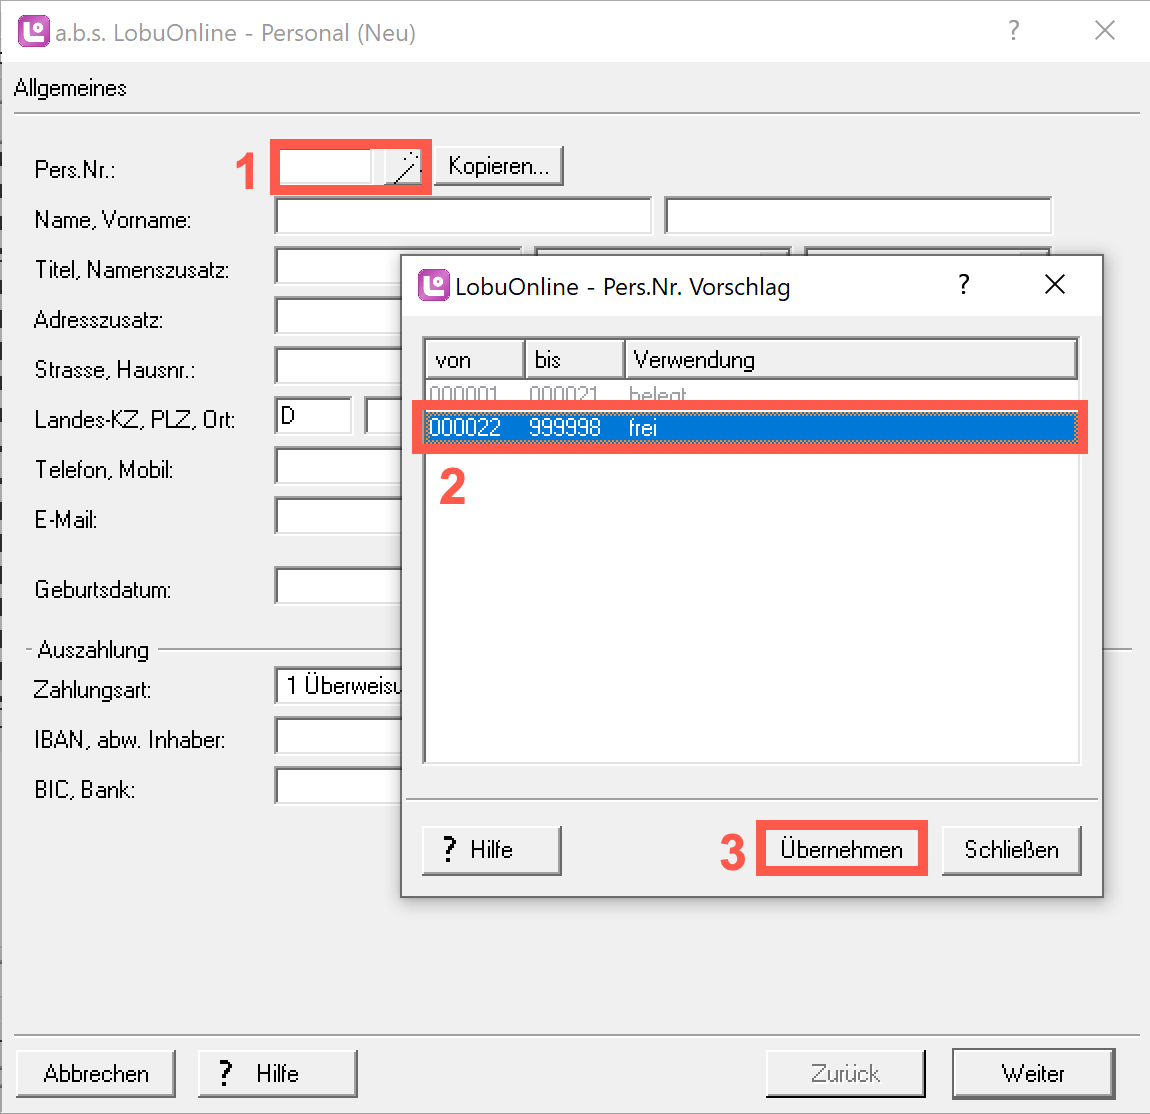The height and width of the screenshot is (1114, 1150).
Task: Sort by the 'von' column header
Action: point(474,359)
